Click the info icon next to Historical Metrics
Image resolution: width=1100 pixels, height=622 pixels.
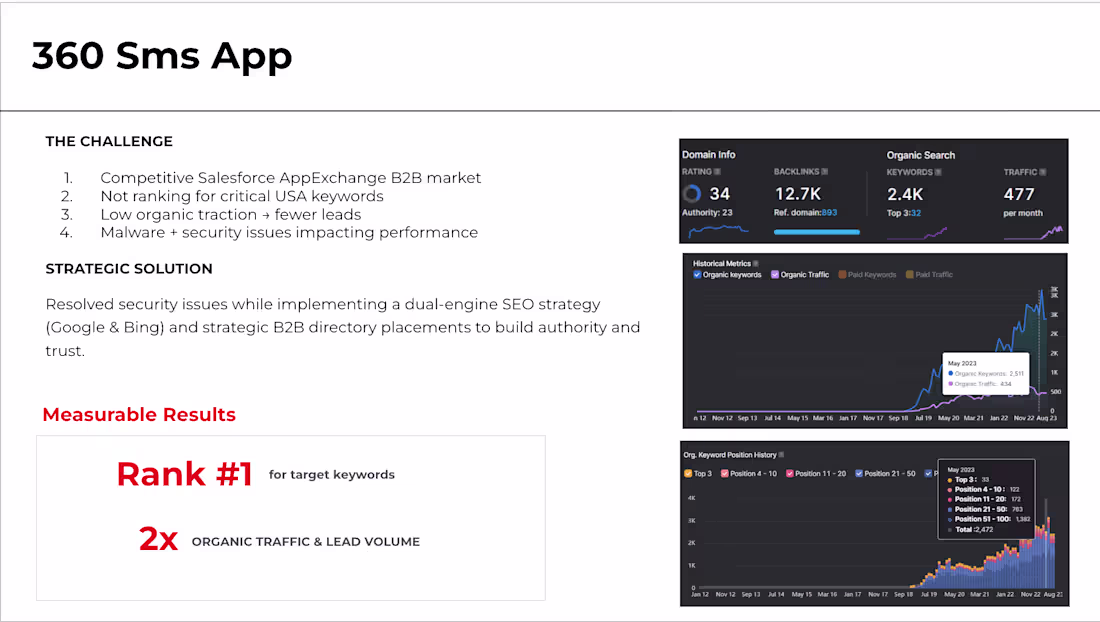(x=756, y=264)
